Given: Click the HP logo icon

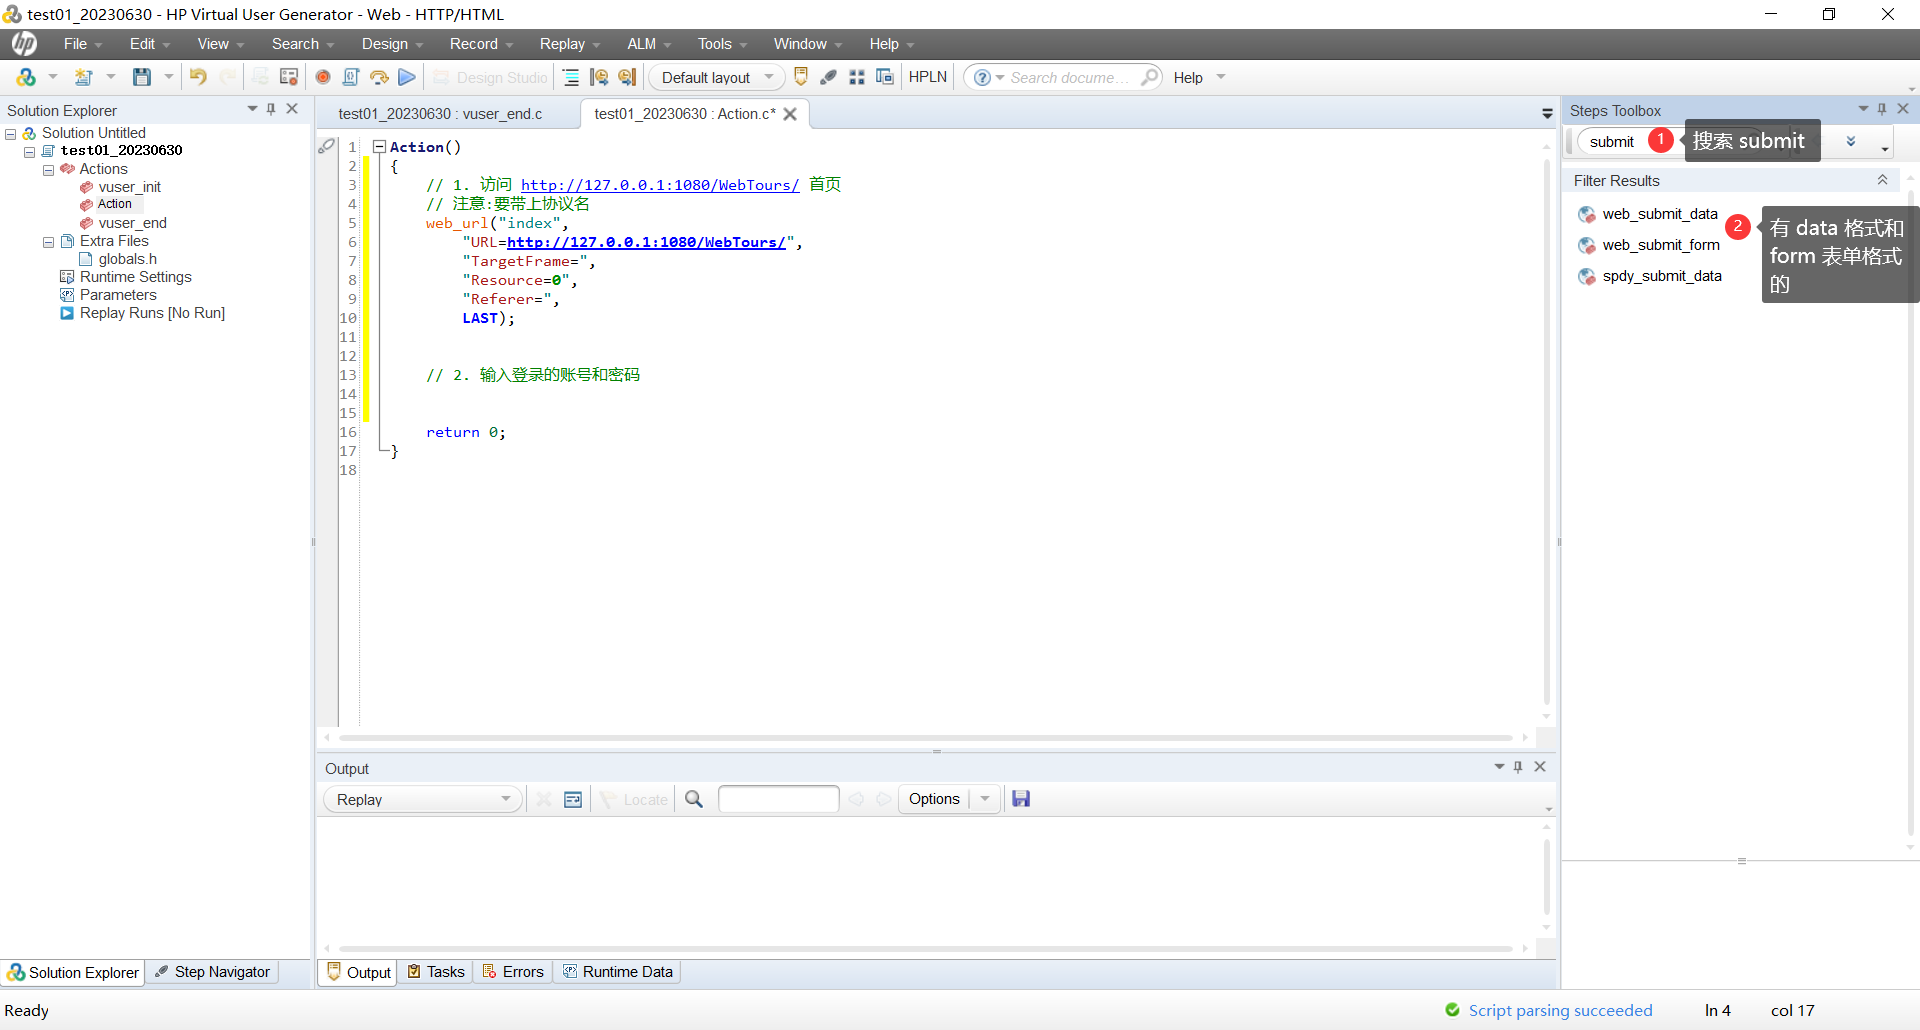Looking at the screenshot, I should pos(24,43).
